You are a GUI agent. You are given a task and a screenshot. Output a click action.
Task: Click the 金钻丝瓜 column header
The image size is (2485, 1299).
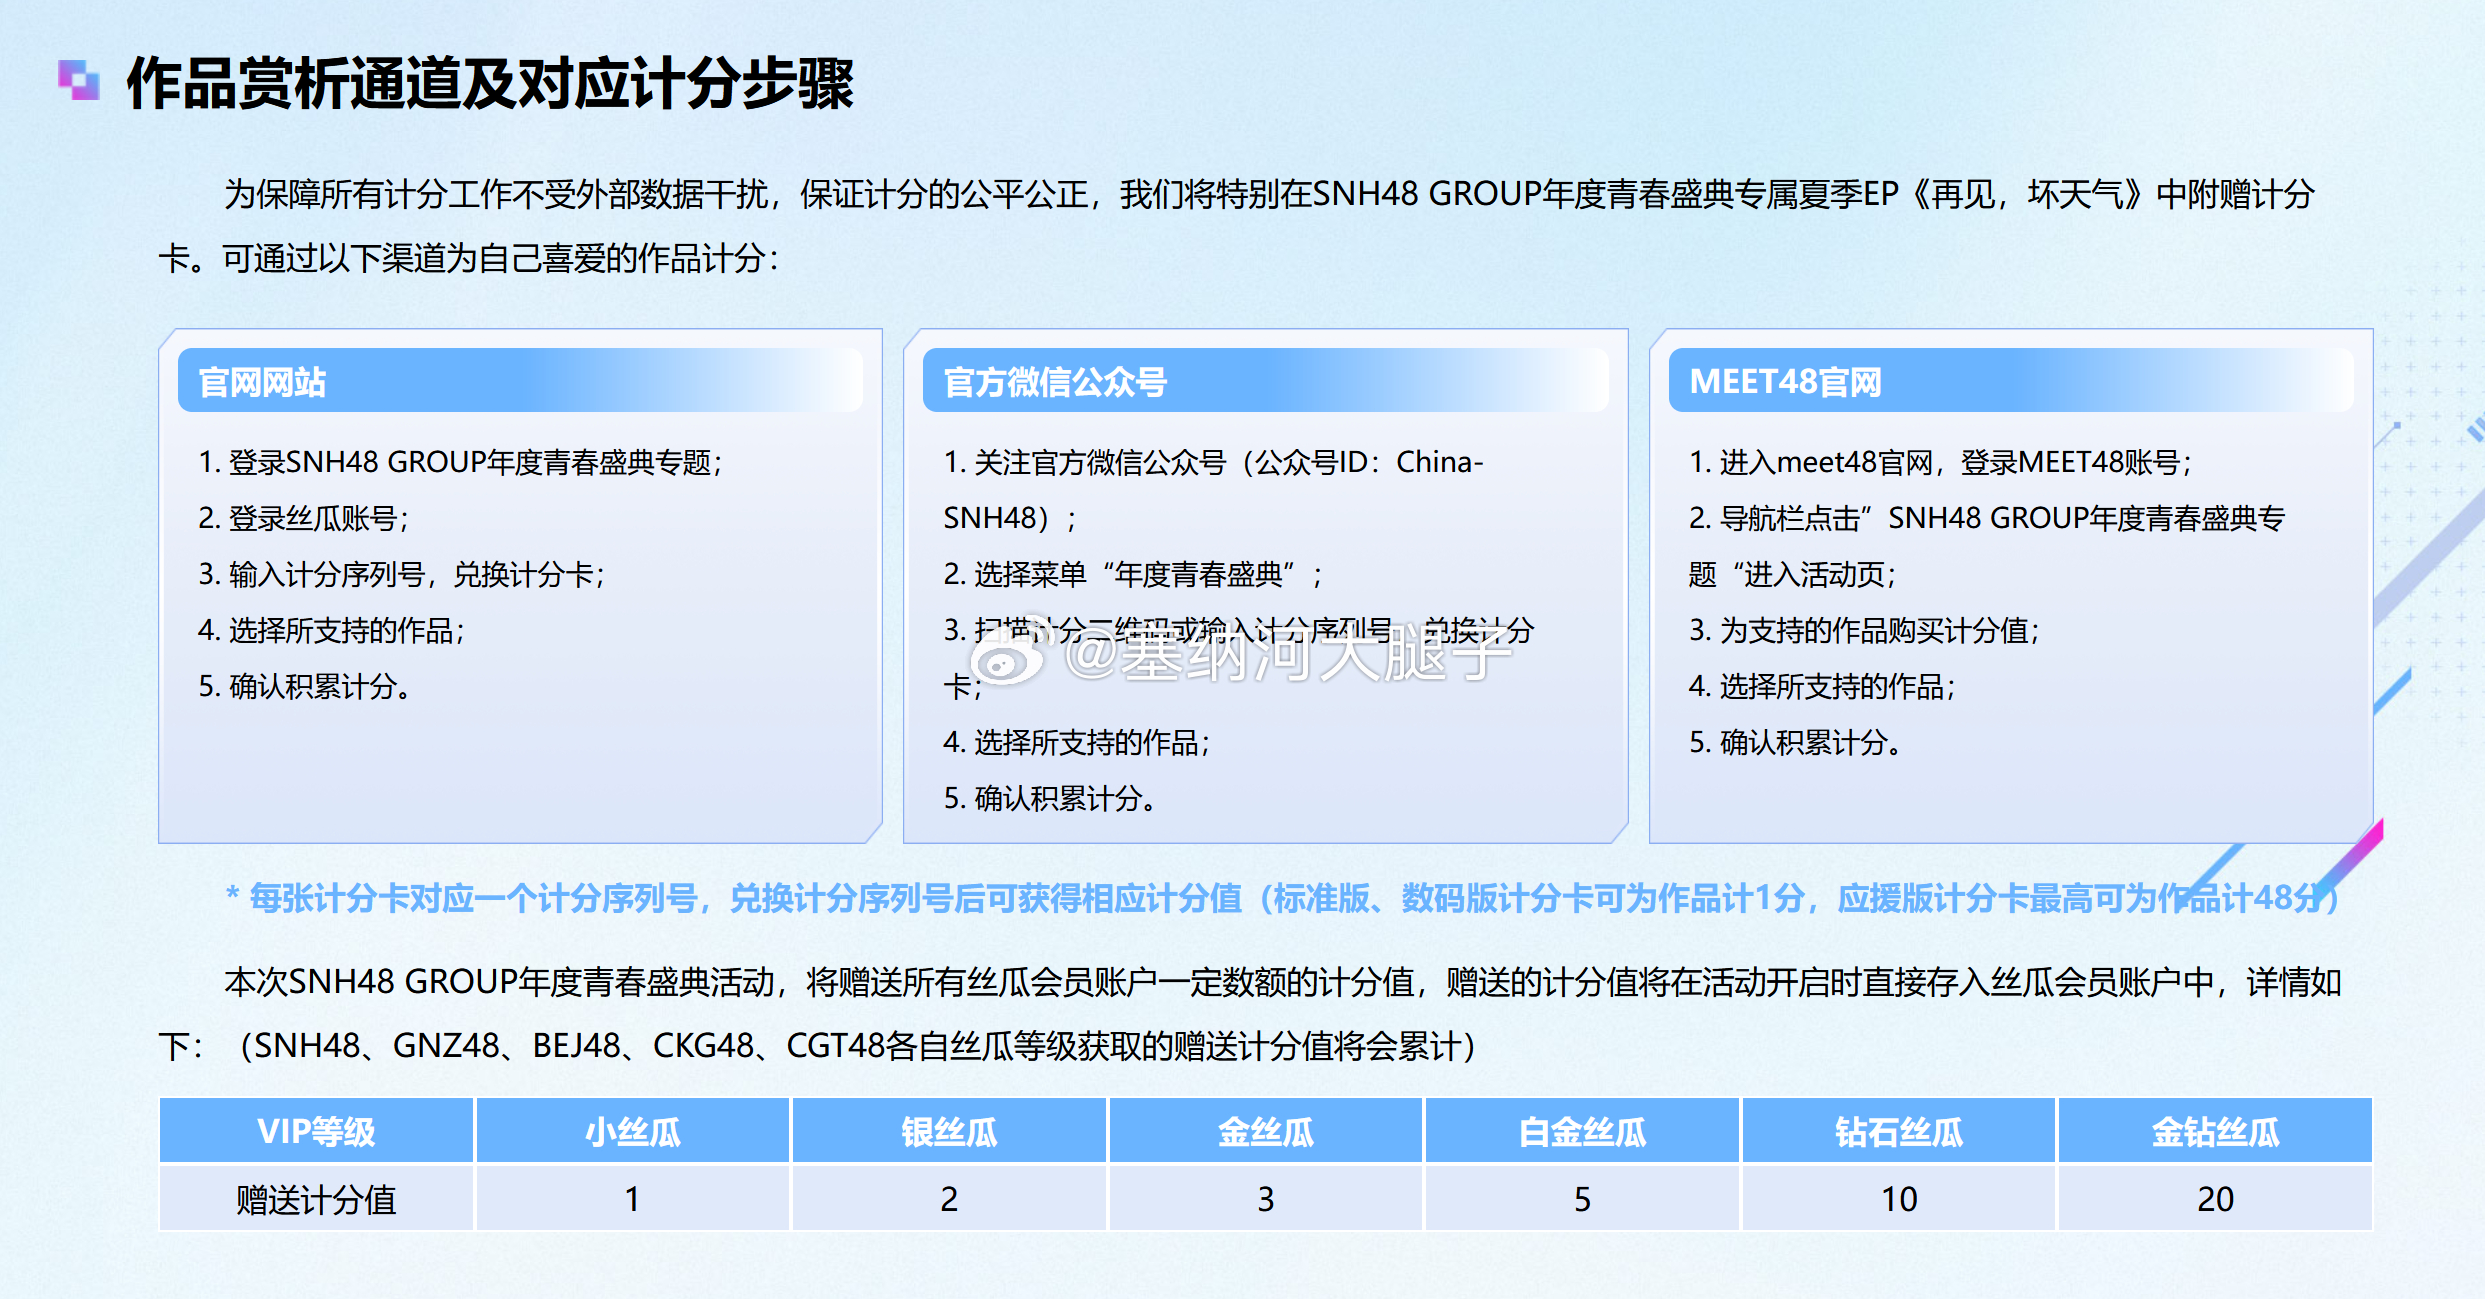coord(2215,1131)
